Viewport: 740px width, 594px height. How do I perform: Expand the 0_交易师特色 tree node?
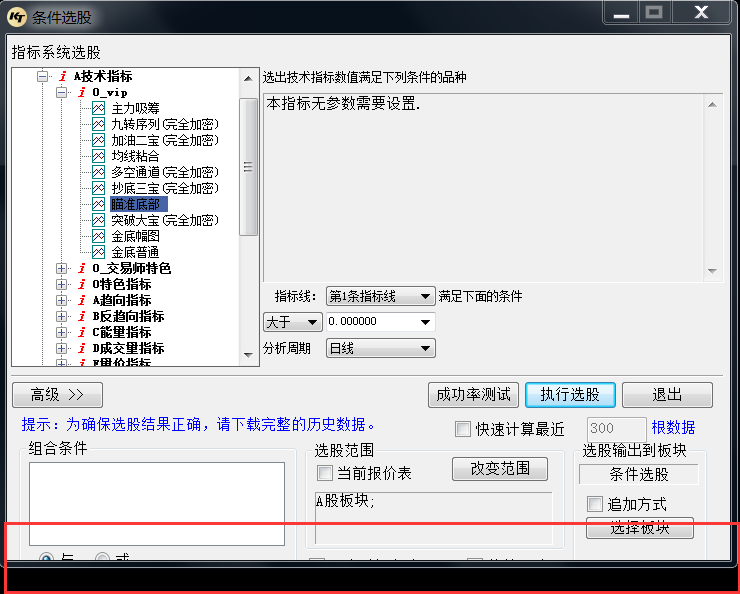tap(62, 268)
